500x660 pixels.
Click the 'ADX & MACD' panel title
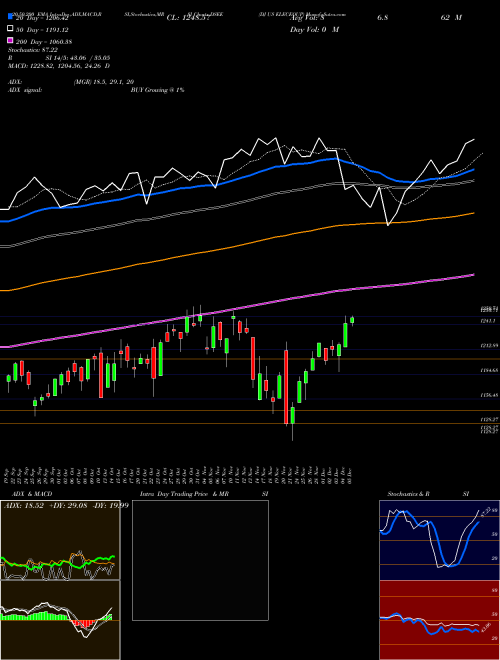click(x=32, y=494)
